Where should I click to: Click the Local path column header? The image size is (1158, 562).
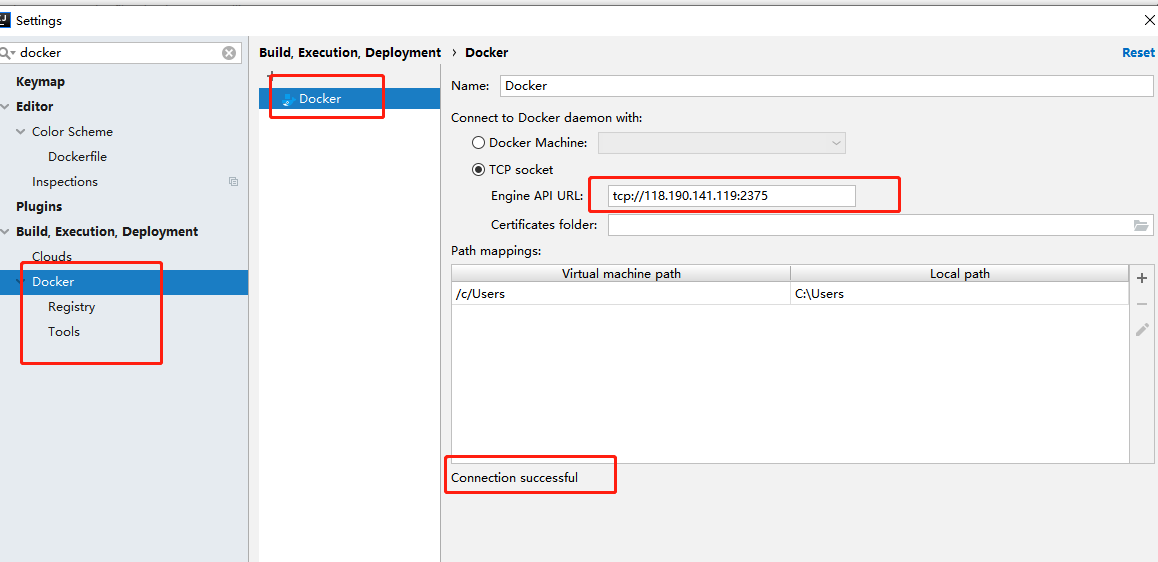(x=960, y=274)
